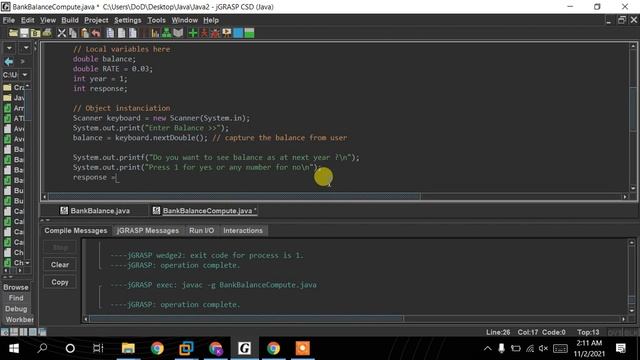Switch to the Run I/O tab
The height and width of the screenshot is (360, 640).
pos(201,231)
